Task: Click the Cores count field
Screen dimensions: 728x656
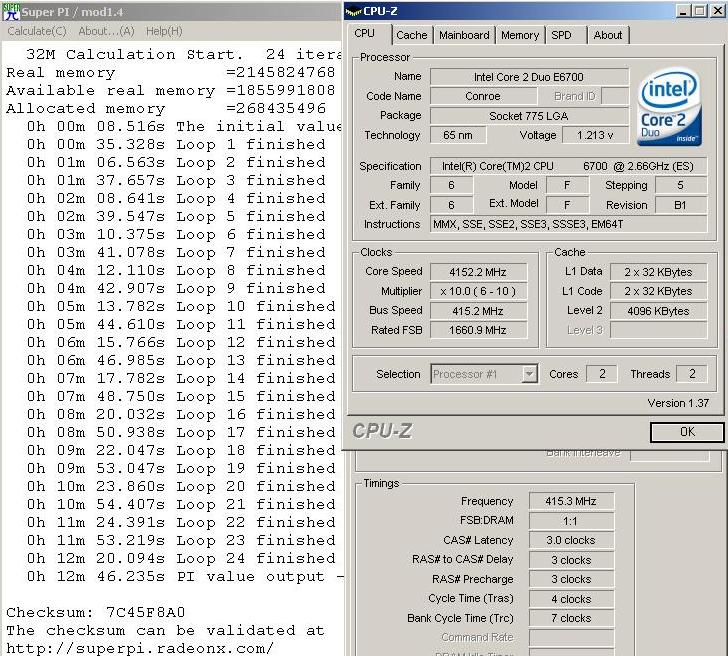Action: tap(602, 374)
